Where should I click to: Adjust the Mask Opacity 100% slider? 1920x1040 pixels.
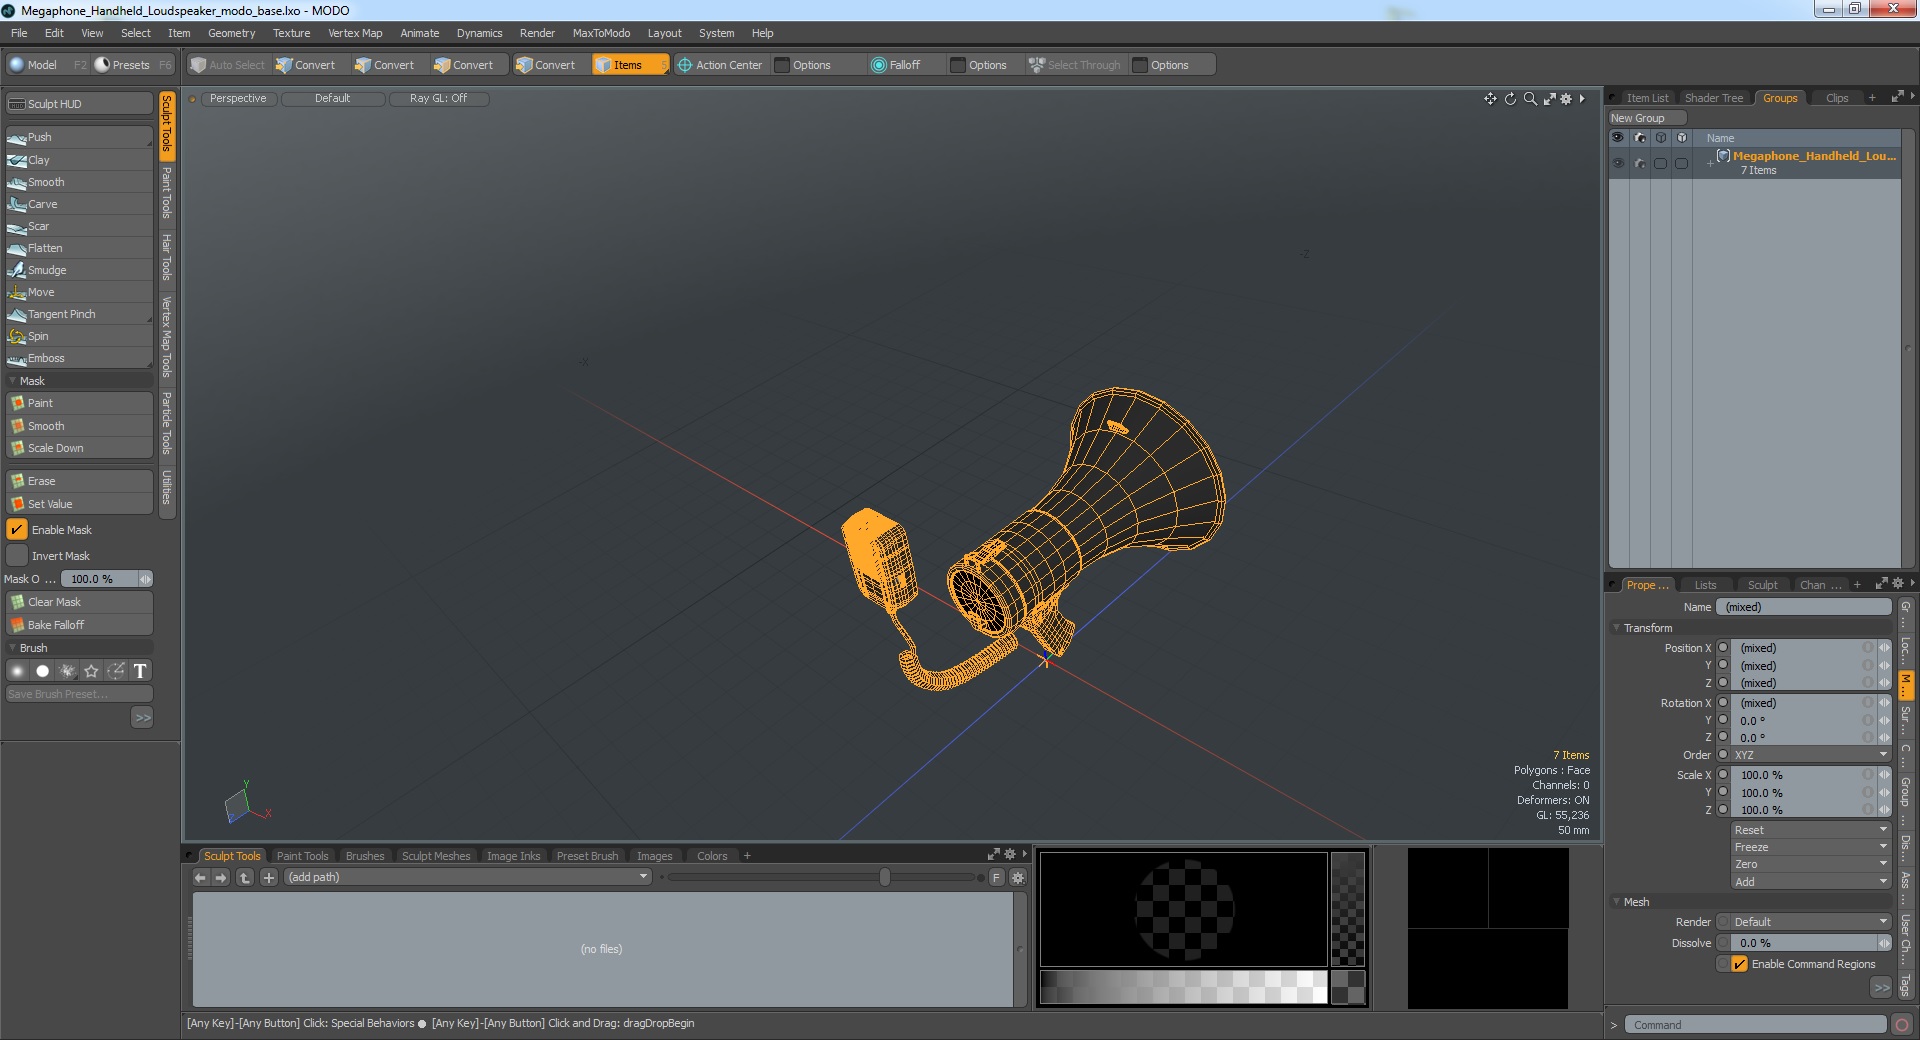106,579
